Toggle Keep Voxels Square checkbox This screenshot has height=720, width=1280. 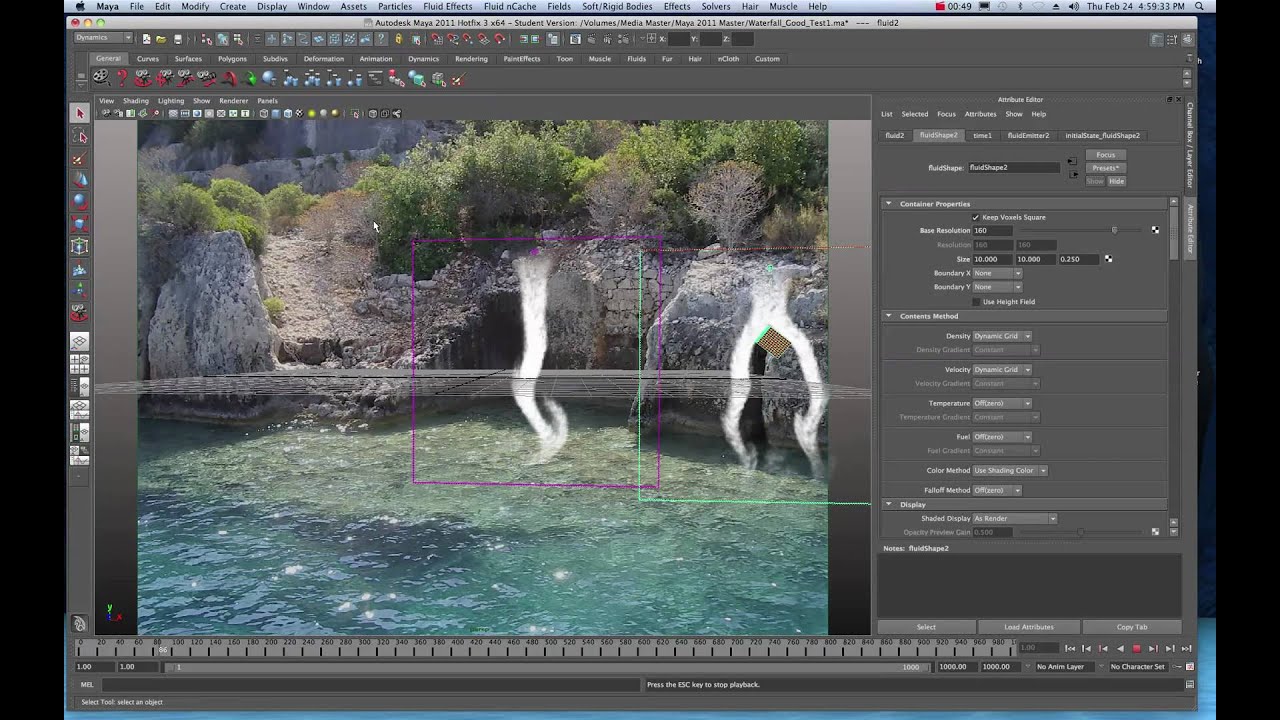click(x=976, y=217)
